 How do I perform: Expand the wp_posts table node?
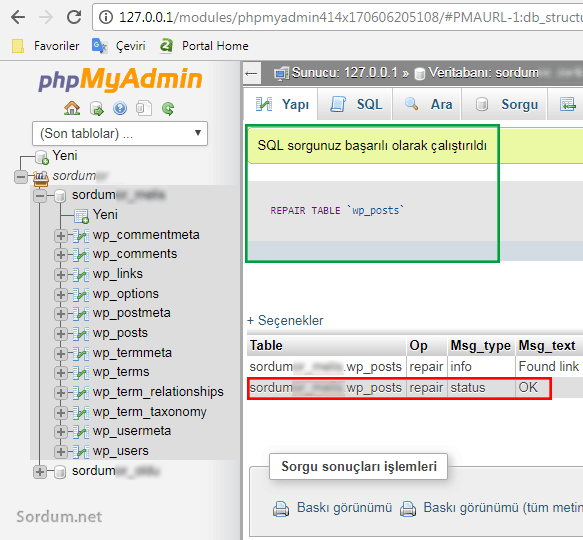pos(61,334)
